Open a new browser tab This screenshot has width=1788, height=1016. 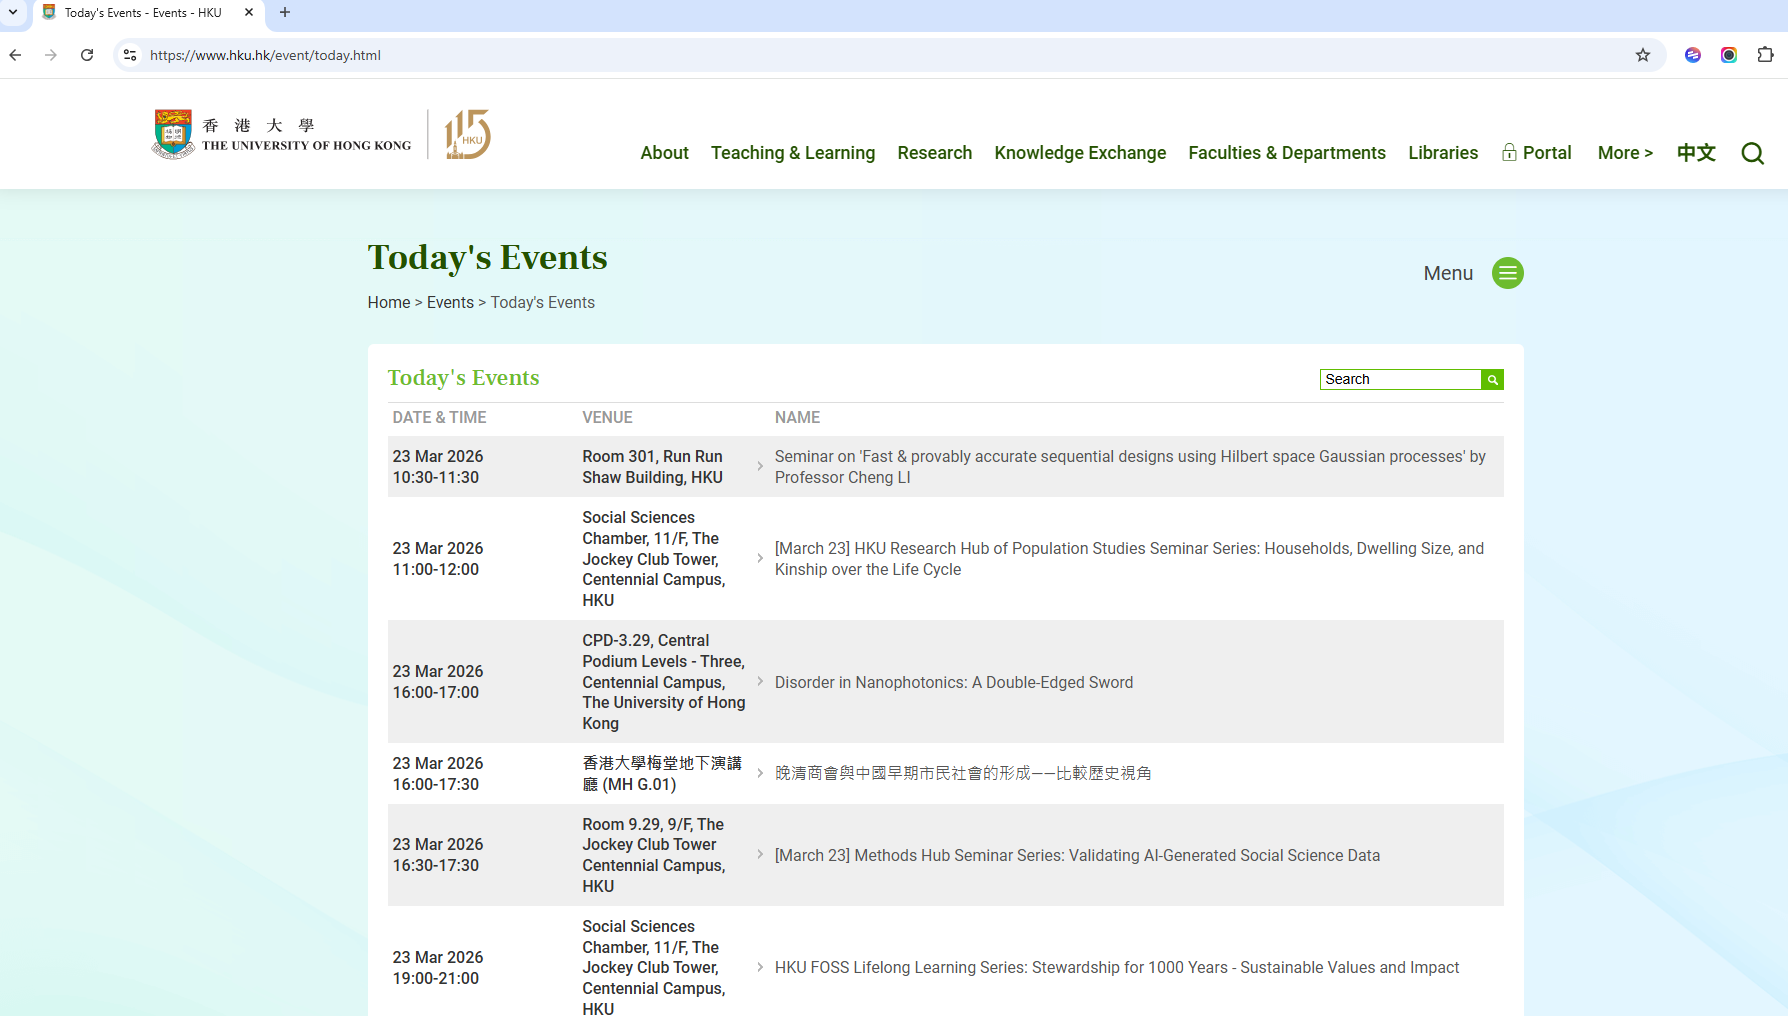(285, 13)
